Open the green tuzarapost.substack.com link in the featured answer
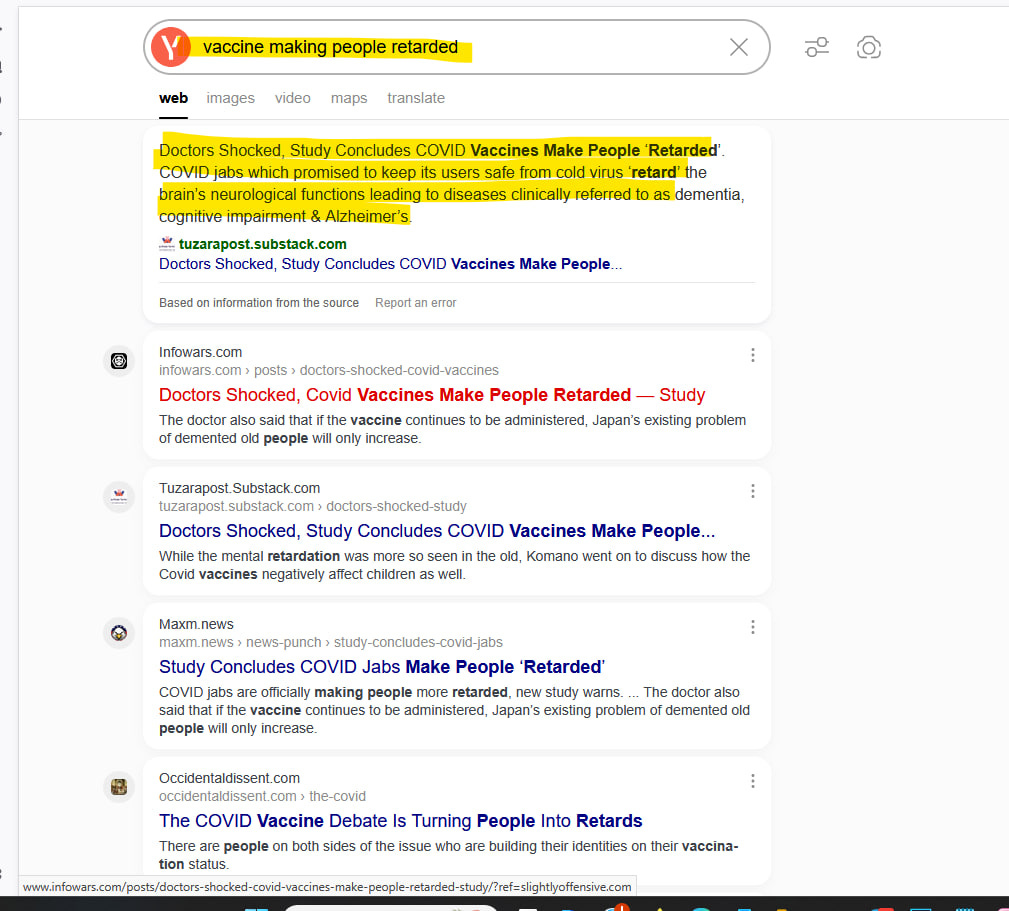The image size is (1009, 911). (263, 244)
